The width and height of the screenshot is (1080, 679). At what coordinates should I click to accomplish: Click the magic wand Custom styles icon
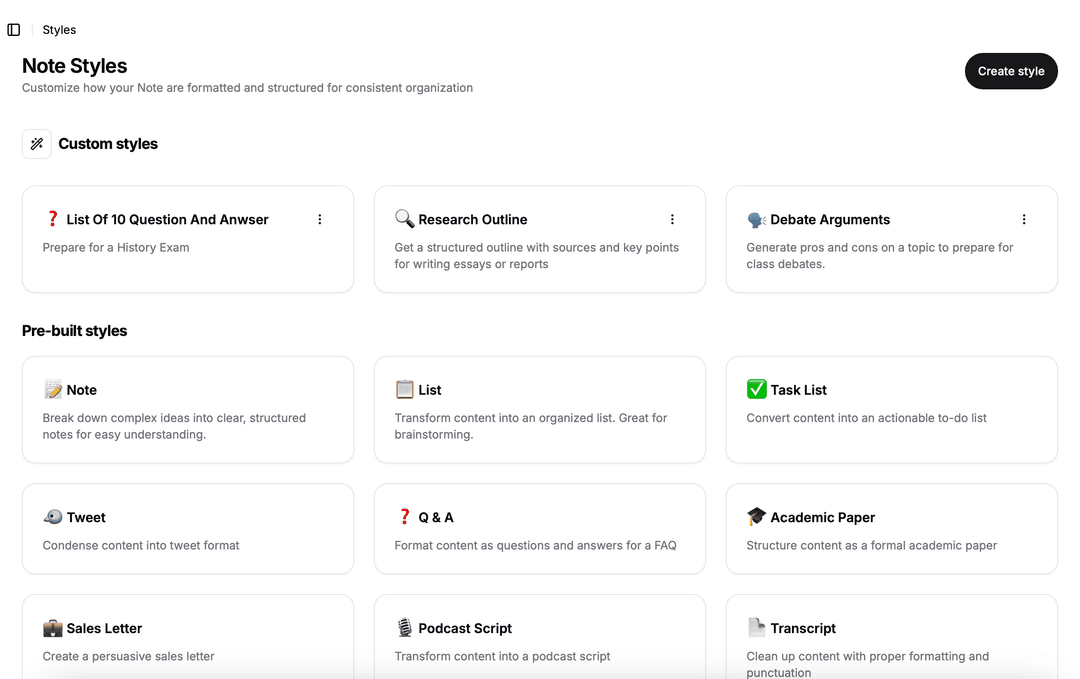(37, 144)
